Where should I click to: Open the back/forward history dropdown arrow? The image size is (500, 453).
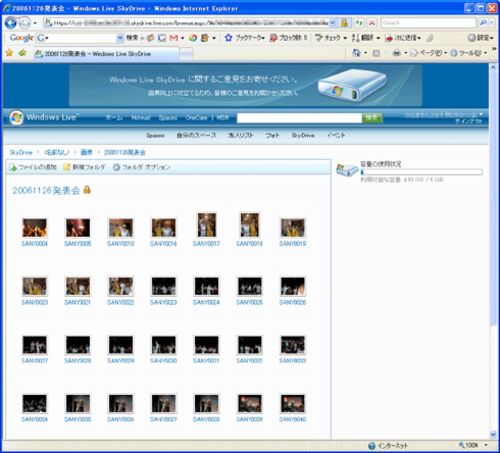35,23
